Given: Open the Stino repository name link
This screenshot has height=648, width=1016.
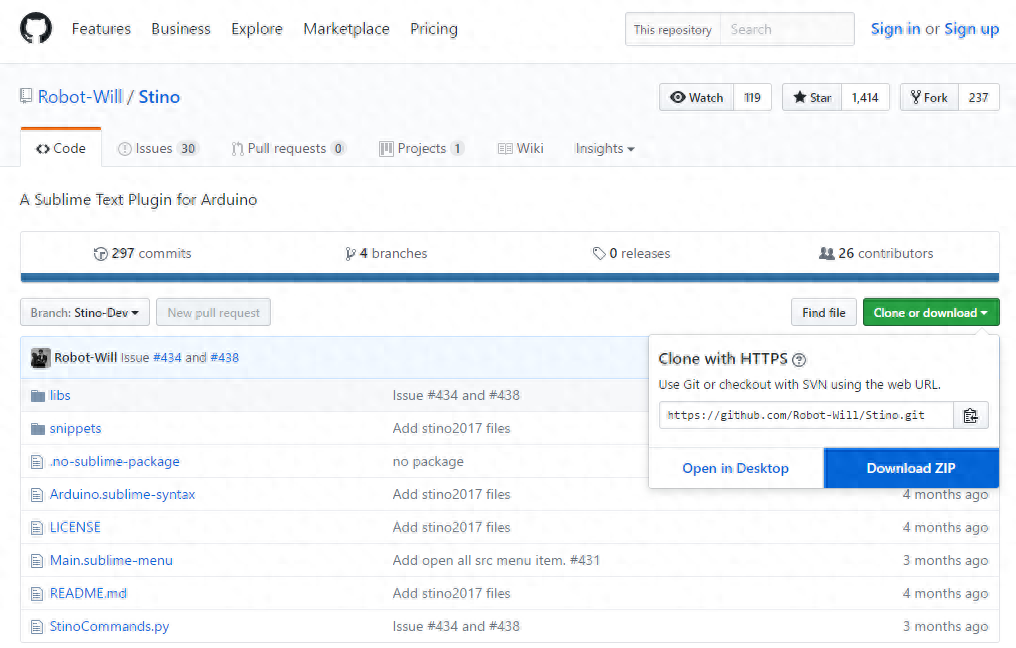Looking at the screenshot, I should (159, 97).
